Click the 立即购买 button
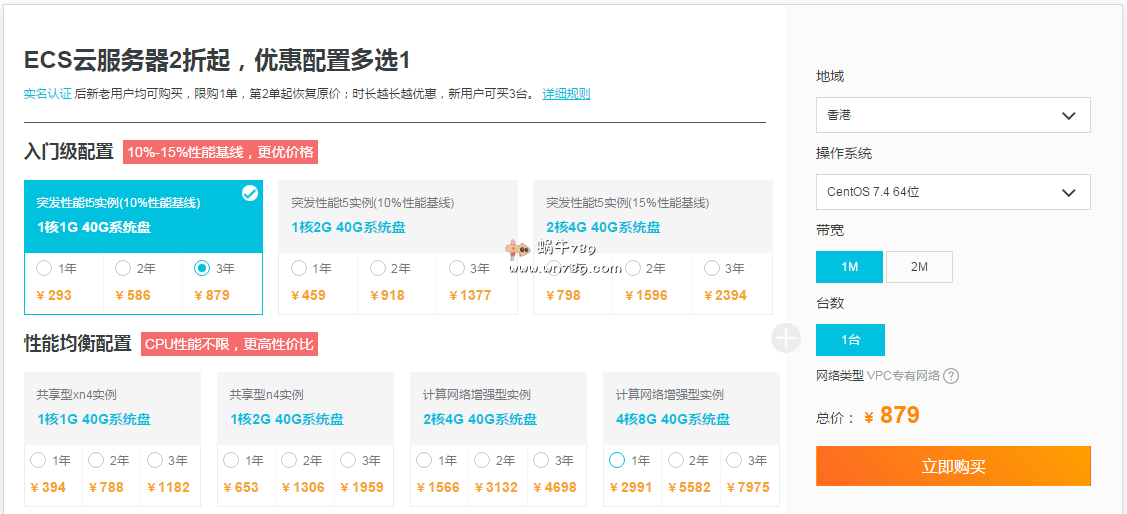Screen dimensions: 1127x514 point(952,466)
